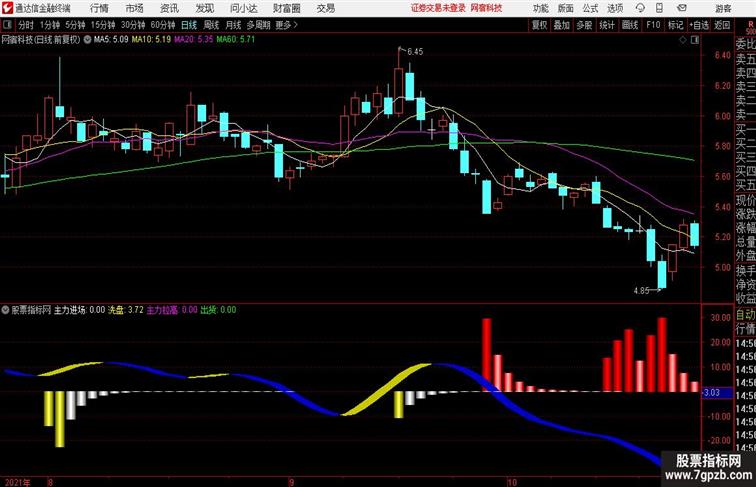Viewport: 756px width, 487px height.
Task: Switch to the 周线 weekly tab
Action: tap(211, 25)
